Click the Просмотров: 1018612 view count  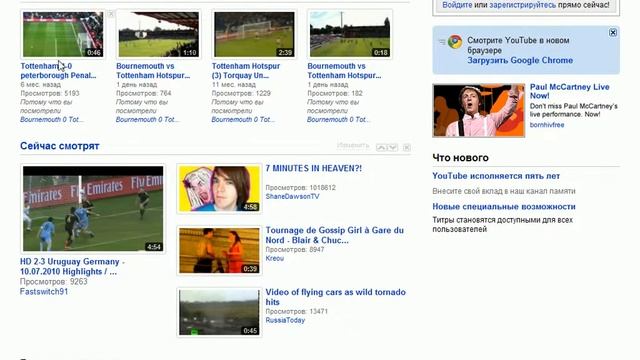coord(300,188)
